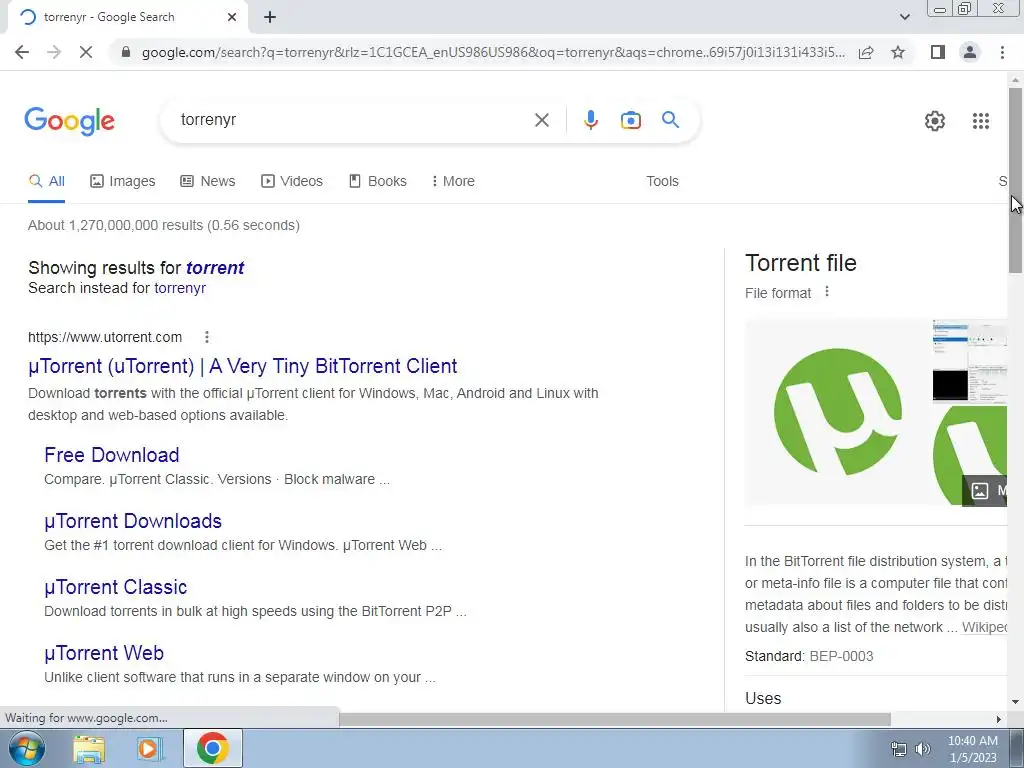Click the BEP-0003 standard link
This screenshot has width=1024, height=768.
click(x=841, y=656)
